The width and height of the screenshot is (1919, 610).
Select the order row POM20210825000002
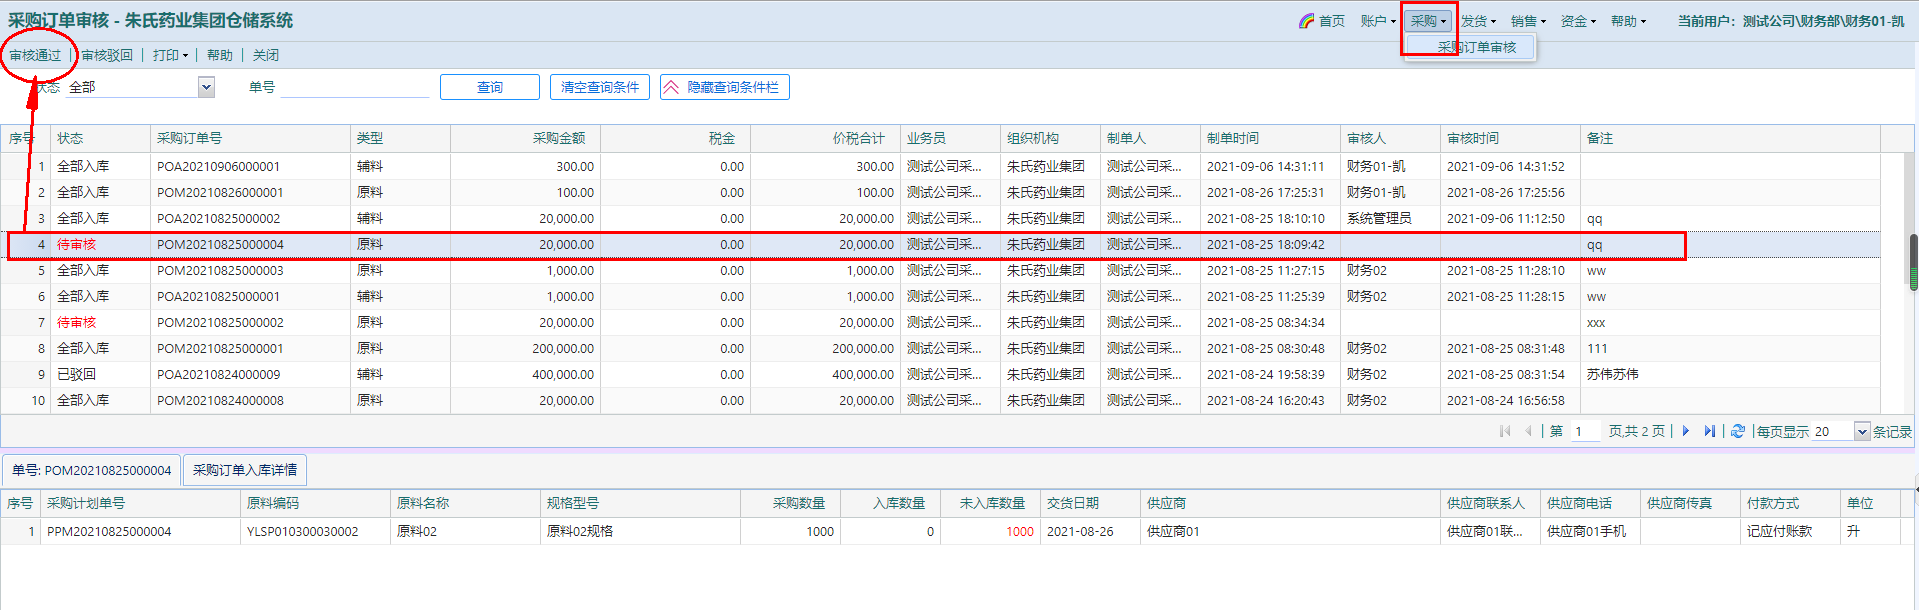(220, 323)
